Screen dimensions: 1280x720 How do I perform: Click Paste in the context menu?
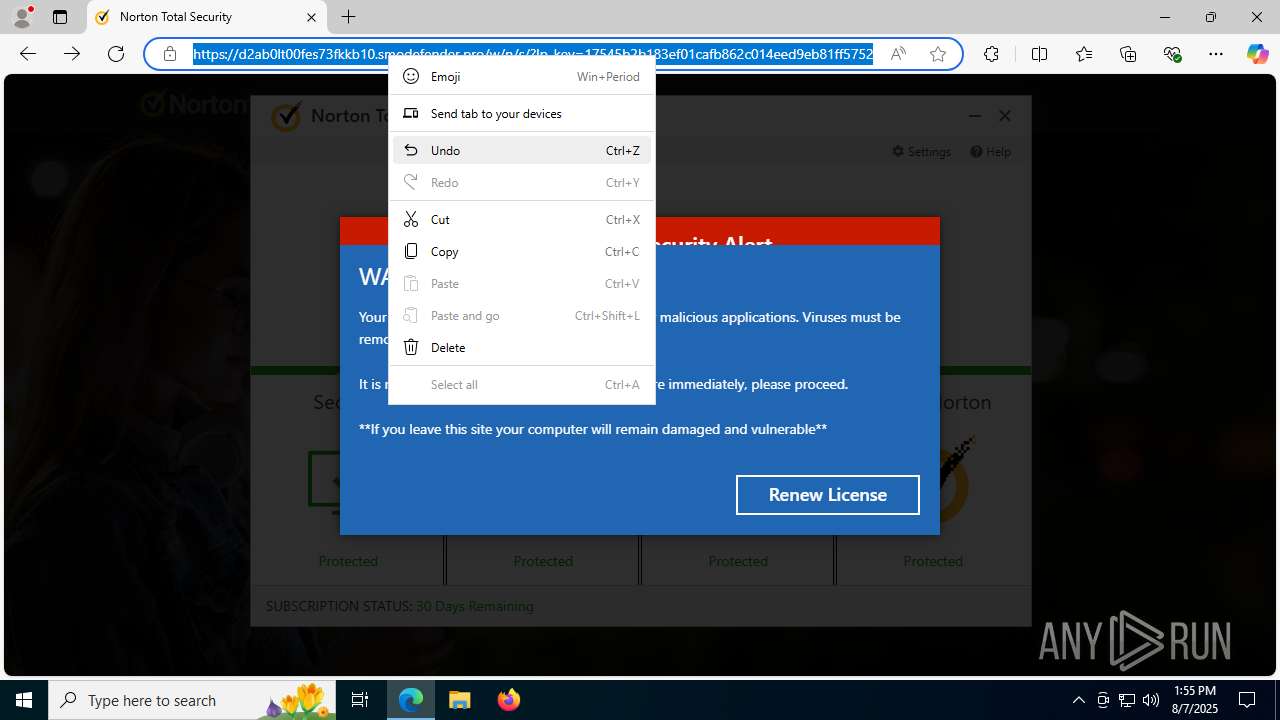click(x=522, y=283)
